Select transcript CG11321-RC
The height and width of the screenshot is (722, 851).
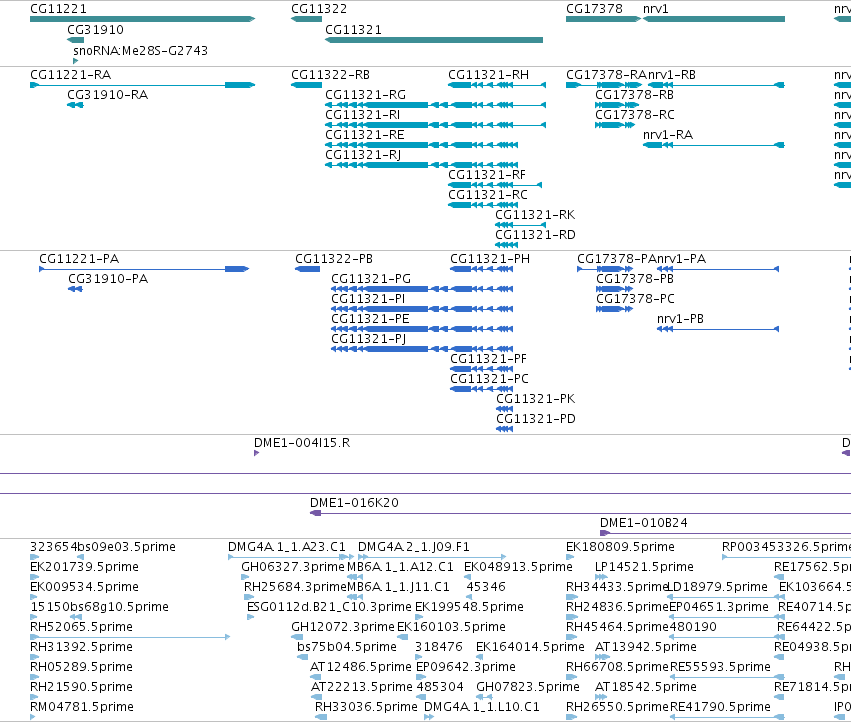tap(483, 205)
